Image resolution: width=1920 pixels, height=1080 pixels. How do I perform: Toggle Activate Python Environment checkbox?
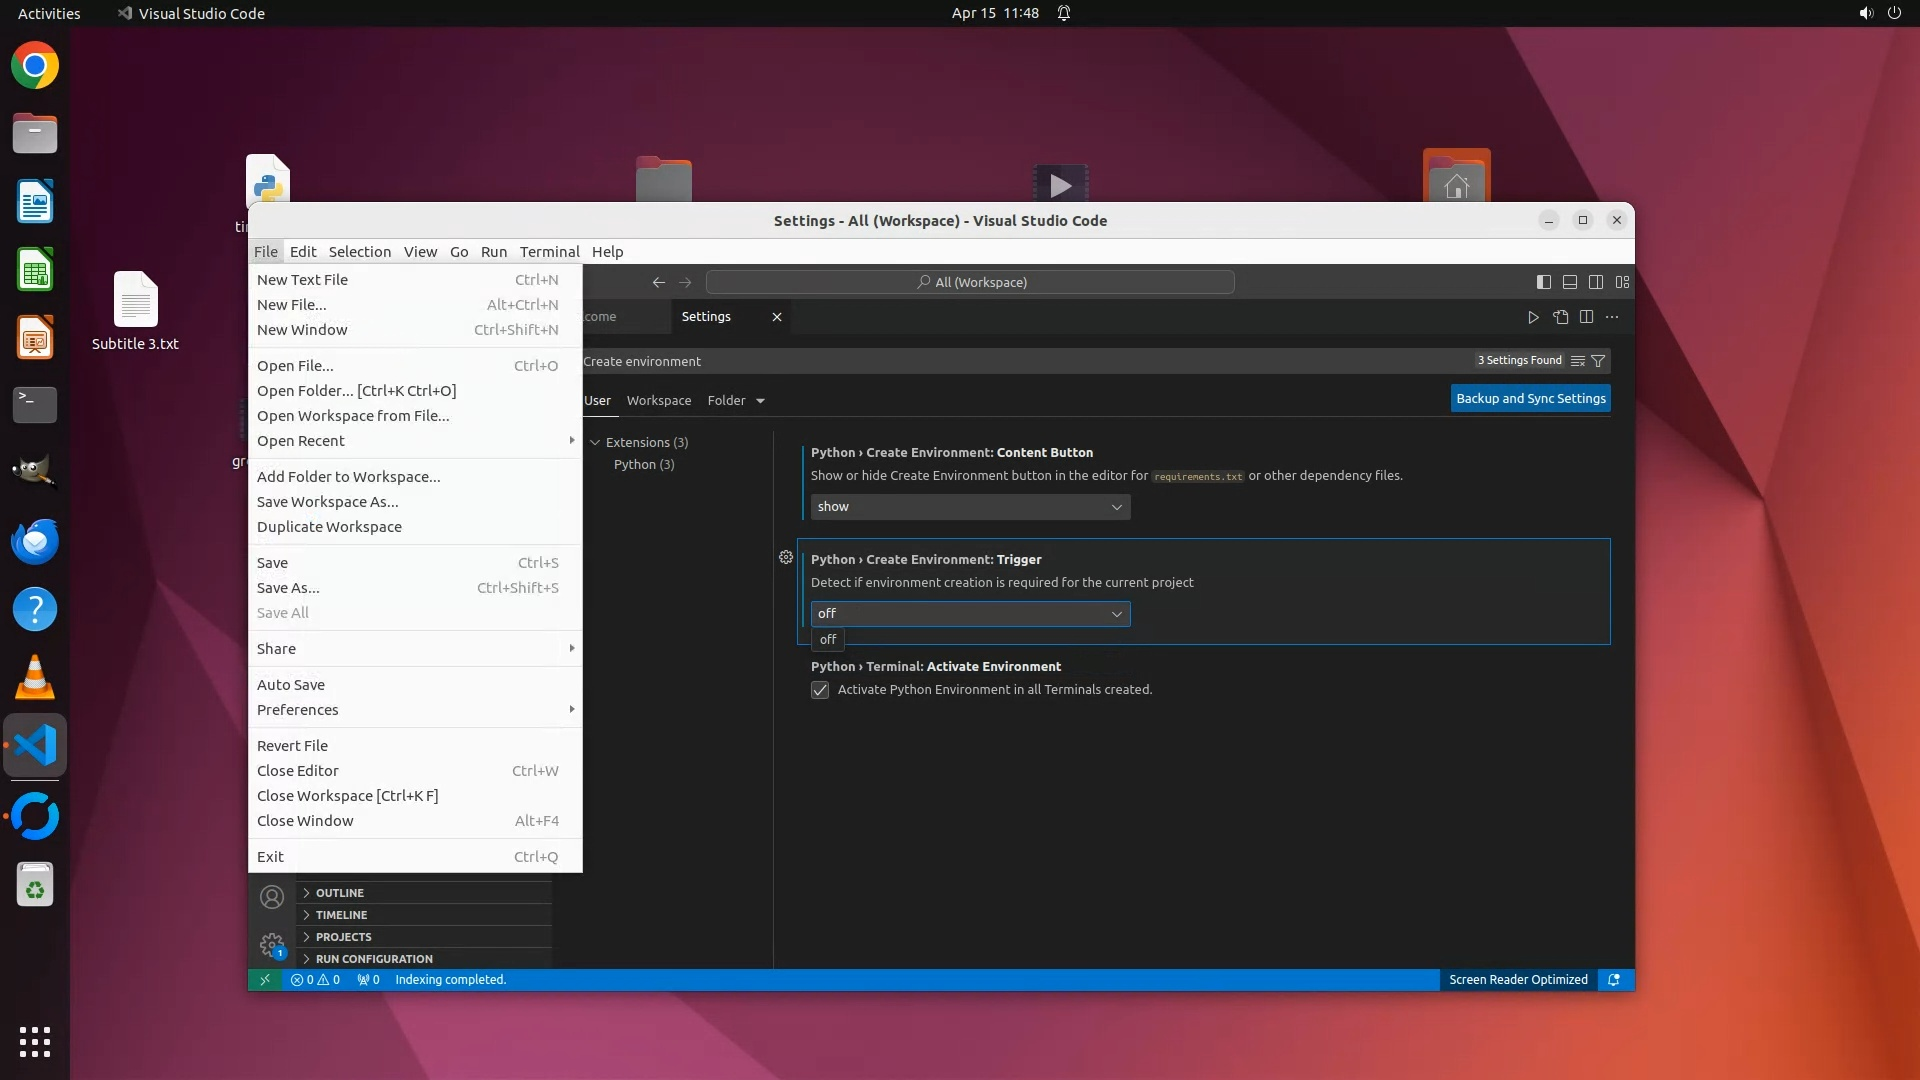[820, 690]
